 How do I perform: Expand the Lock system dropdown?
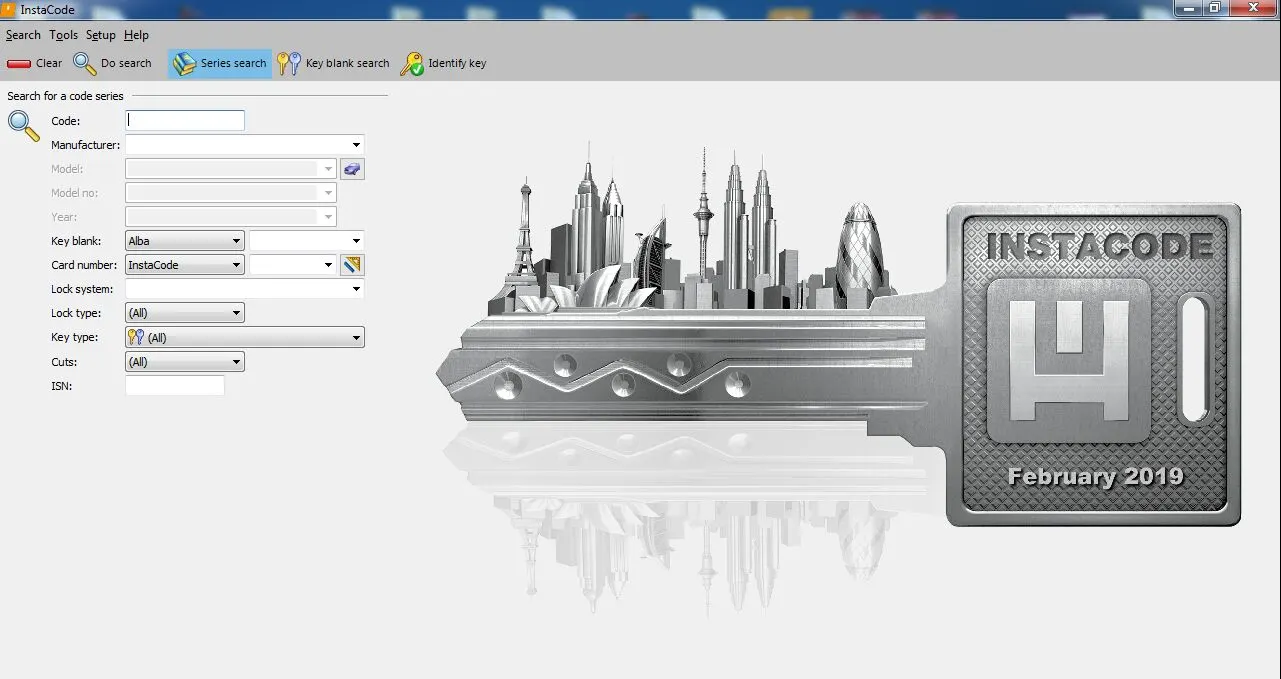357,289
